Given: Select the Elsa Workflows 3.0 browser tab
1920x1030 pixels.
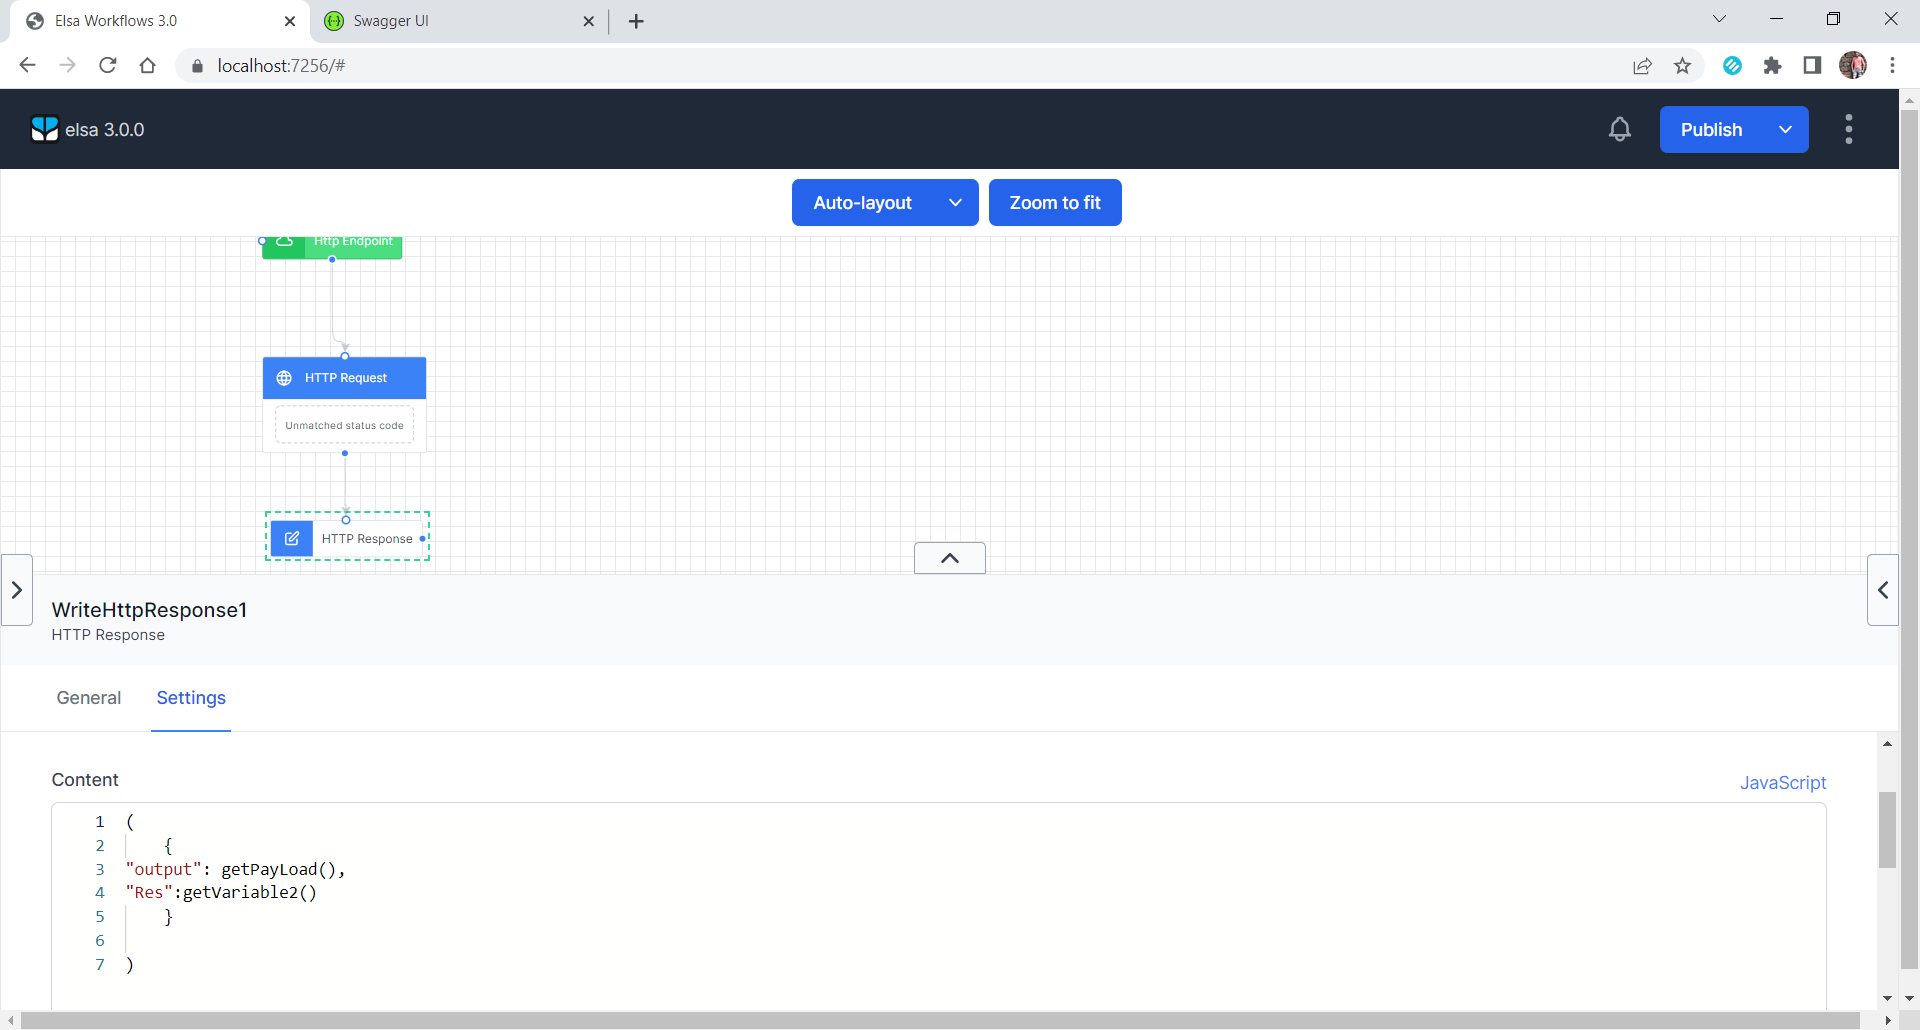Looking at the screenshot, I should (x=160, y=21).
